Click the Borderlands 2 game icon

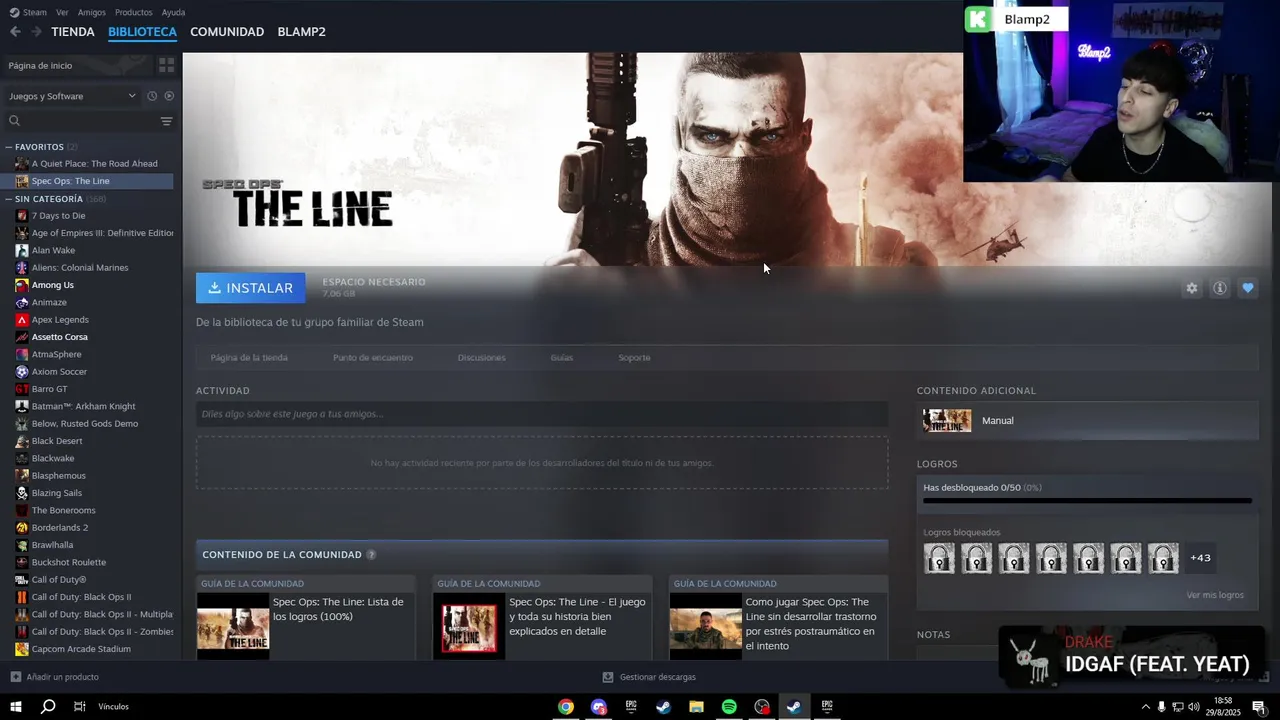point(22,528)
